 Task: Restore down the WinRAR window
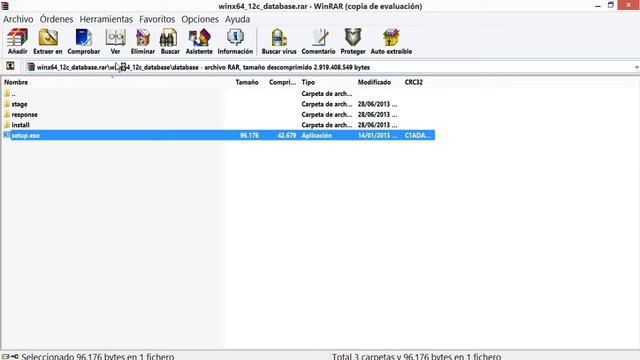click(611, 5)
